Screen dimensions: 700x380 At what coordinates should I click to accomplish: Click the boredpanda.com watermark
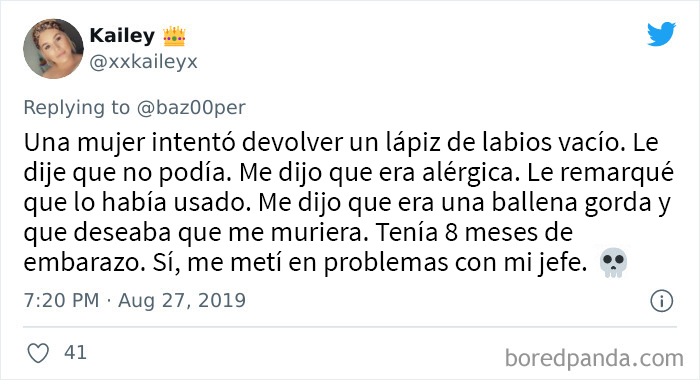tap(594, 358)
